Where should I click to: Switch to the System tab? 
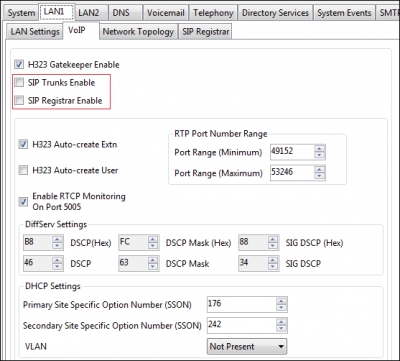(21, 13)
